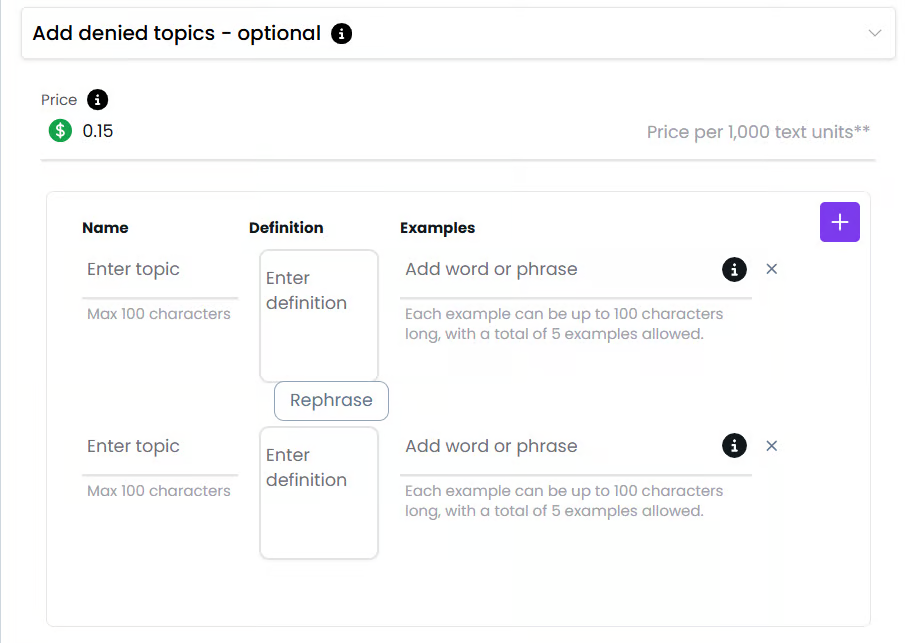This screenshot has width=905, height=643.
Task: Click the first Enter definition text area
Action: (318, 315)
